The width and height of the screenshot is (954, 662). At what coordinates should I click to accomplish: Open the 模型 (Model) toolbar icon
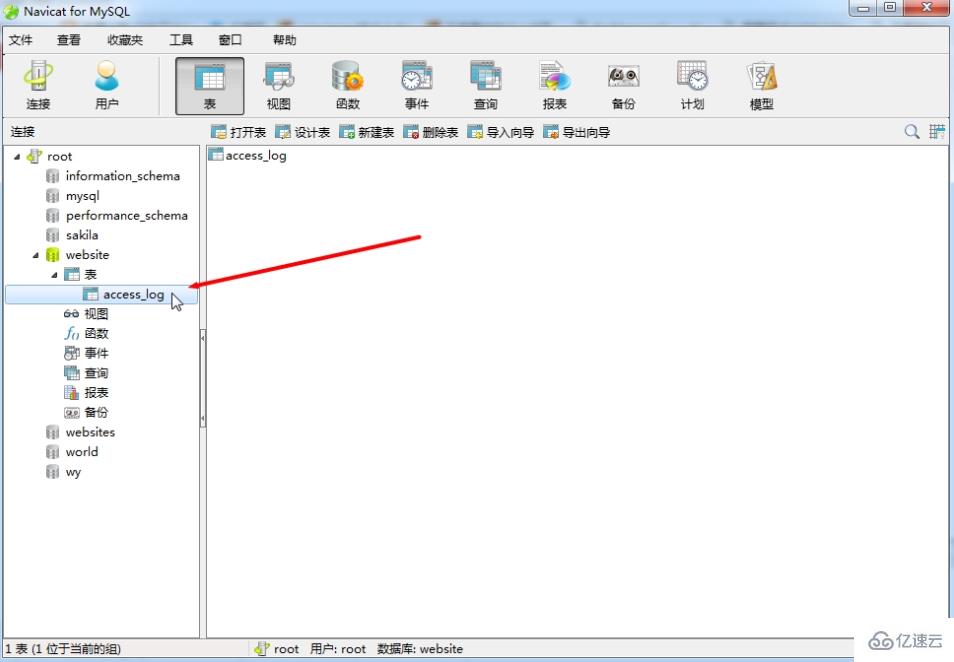(761, 85)
